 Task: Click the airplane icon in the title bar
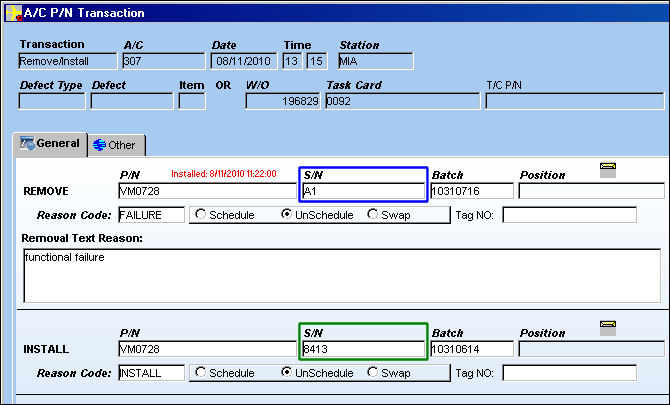point(14,13)
